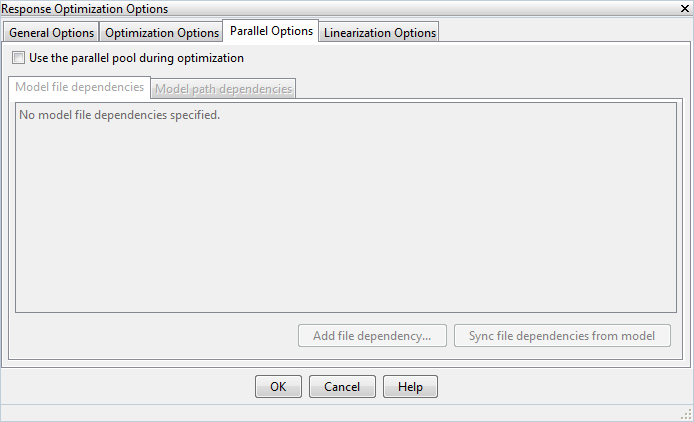Click the 'No model file dependencies specified' text
The image size is (694, 422).
[x=119, y=115]
